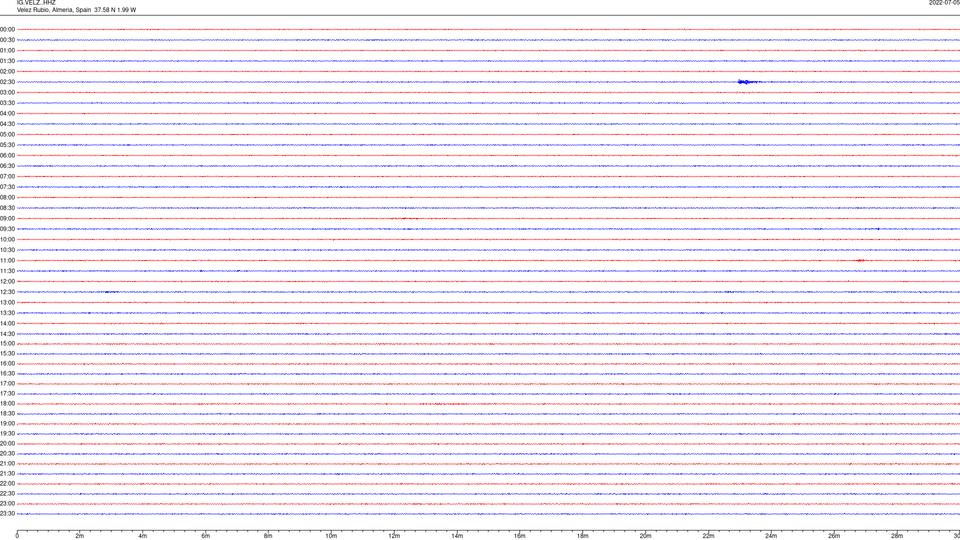Click the 18:00 time label
Viewport: 960px width, 540px height.
(7, 404)
